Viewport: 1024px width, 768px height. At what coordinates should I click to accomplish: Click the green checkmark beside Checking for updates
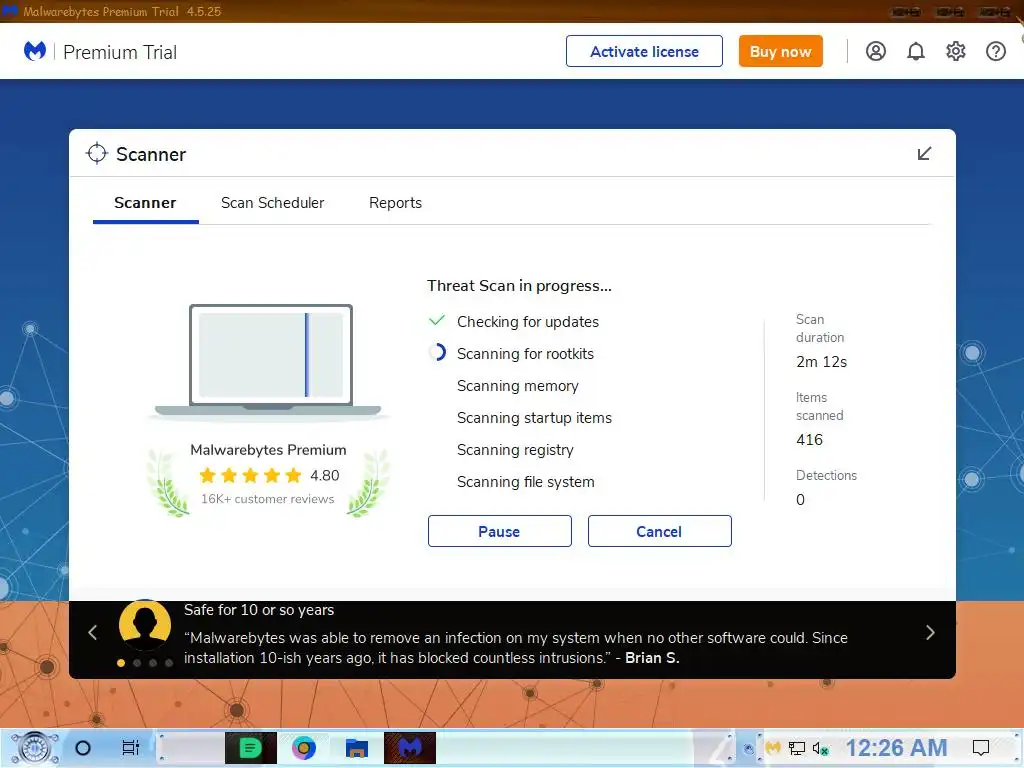click(x=437, y=320)
